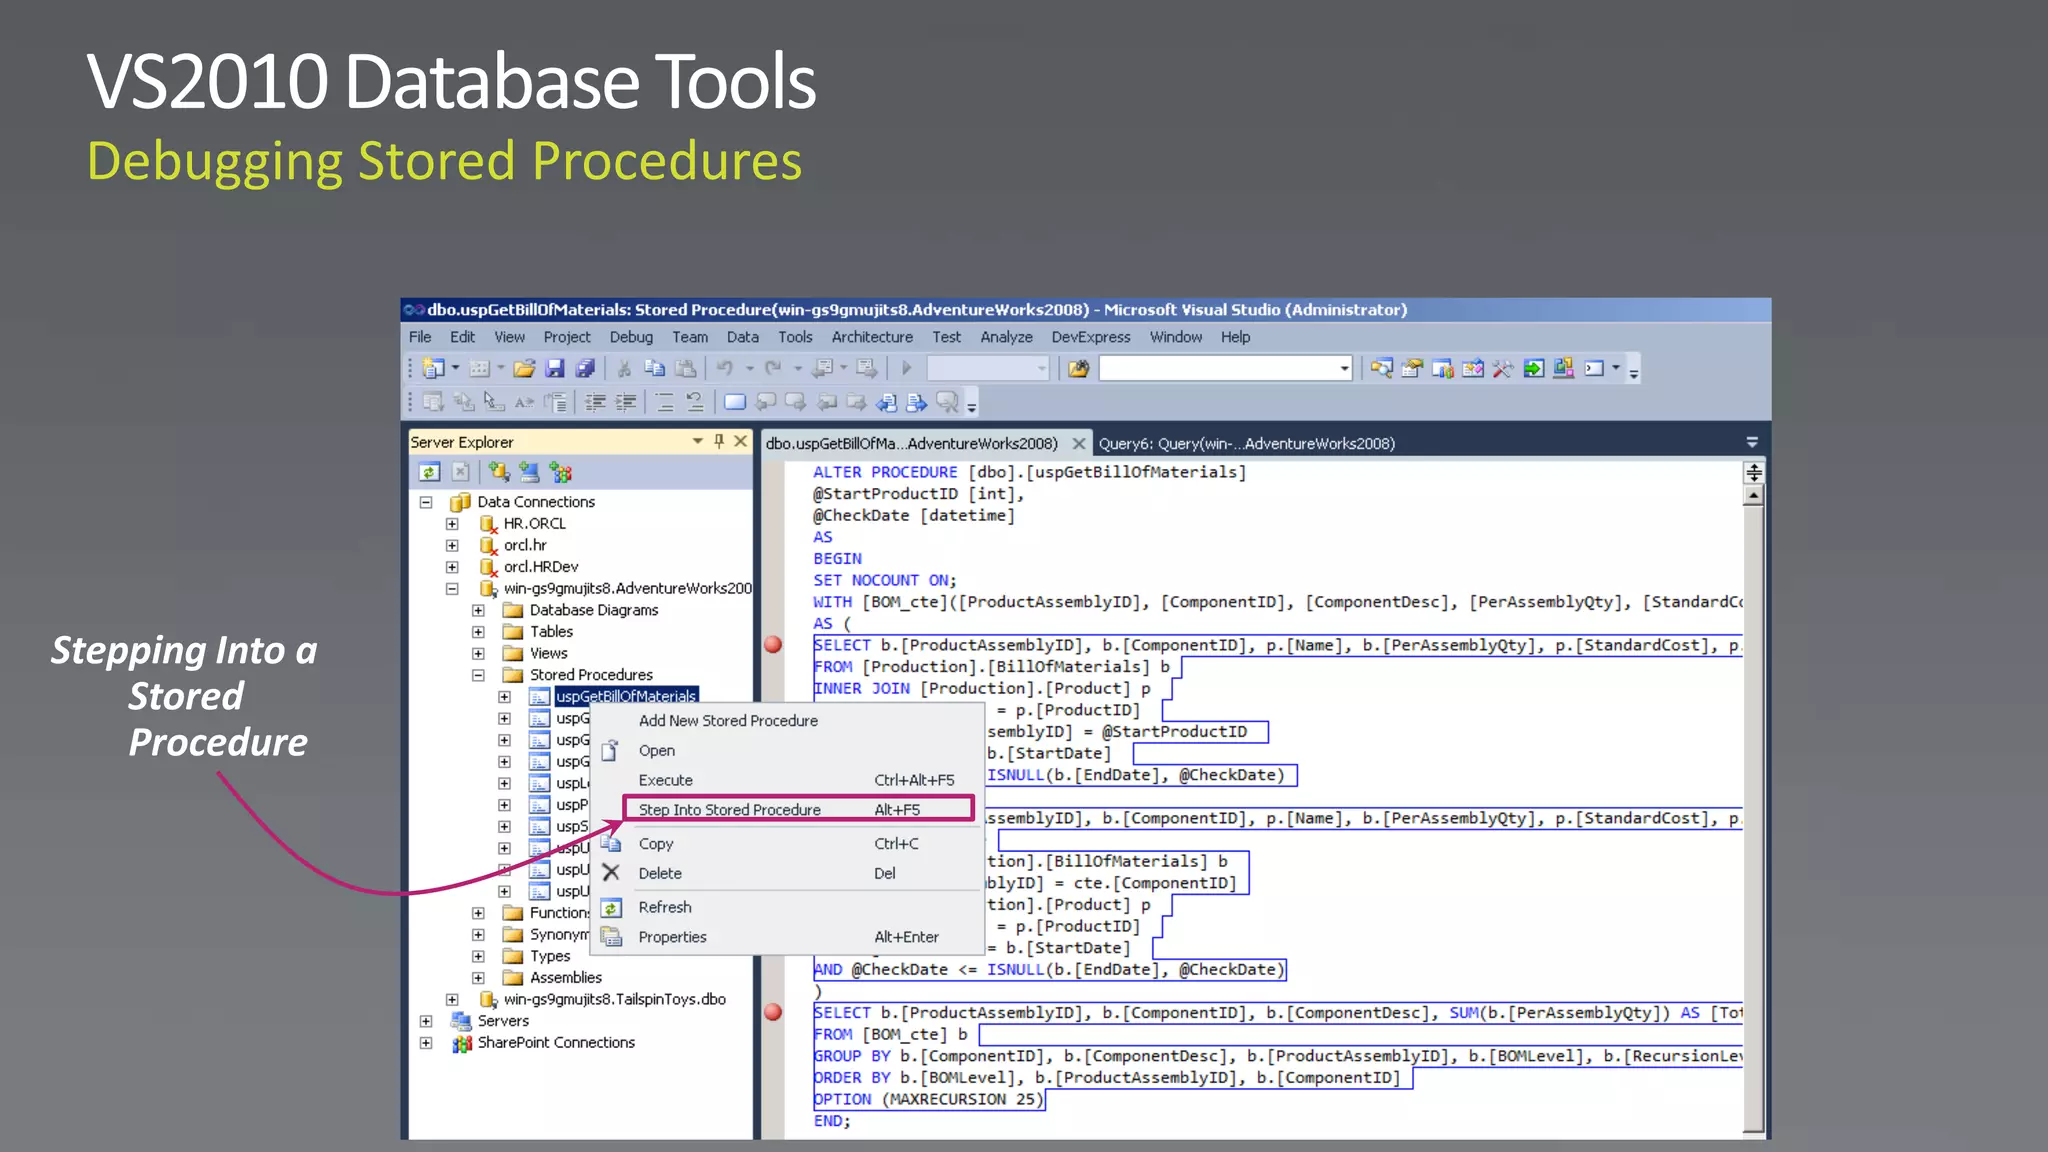Expand the SharePoint Connections node
Image resolution: width=2048 pixels, height=1152 pixels.
click(x=426, y=1043)
